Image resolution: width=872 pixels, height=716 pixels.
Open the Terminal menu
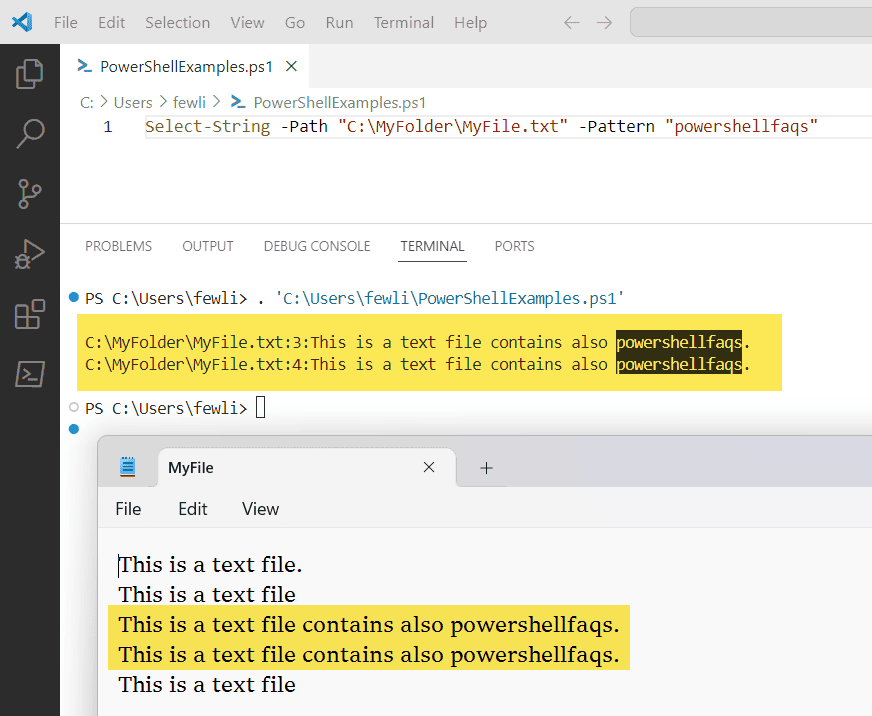[403, 22]
